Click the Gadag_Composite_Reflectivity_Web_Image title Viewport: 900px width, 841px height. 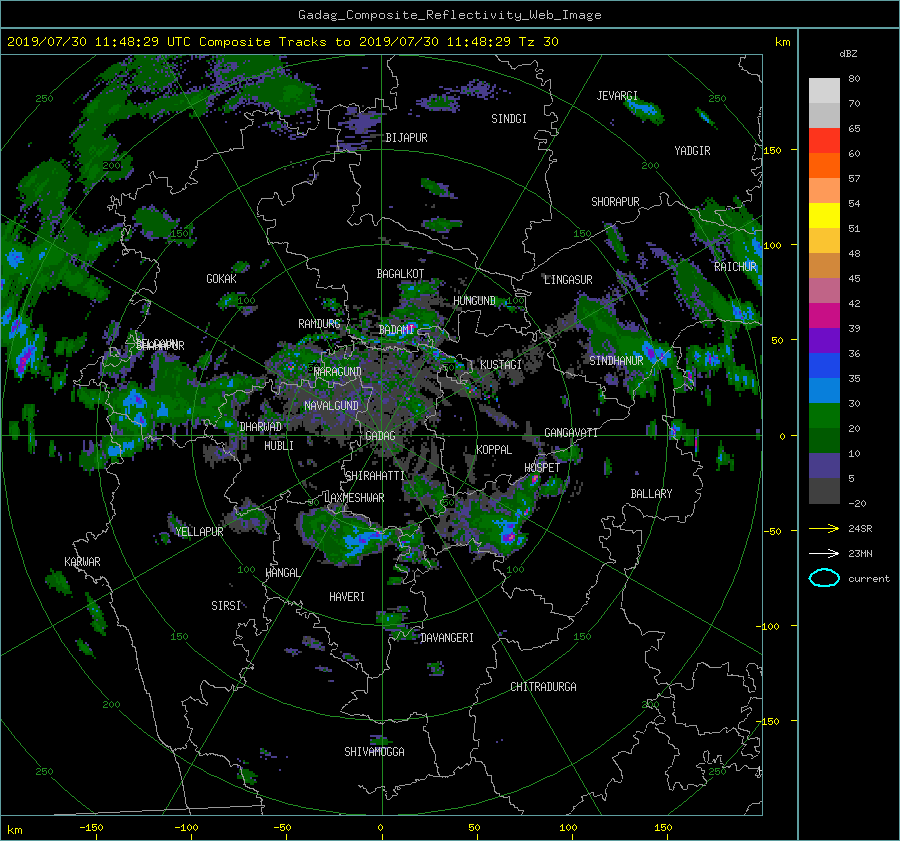point(449,15)
